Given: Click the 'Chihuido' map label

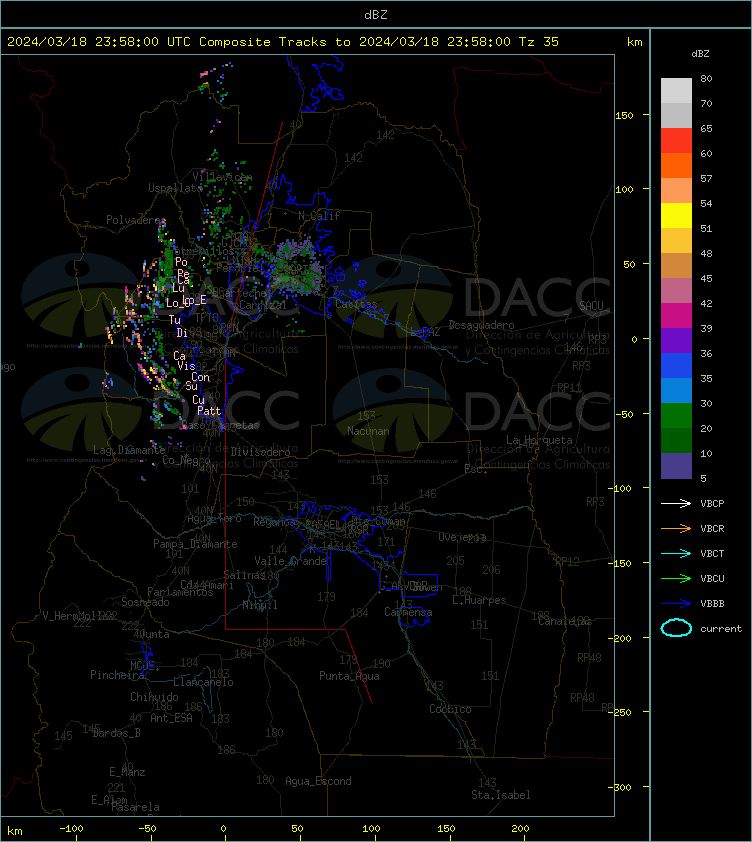Looking at the screenshot, I should [154, 696].
